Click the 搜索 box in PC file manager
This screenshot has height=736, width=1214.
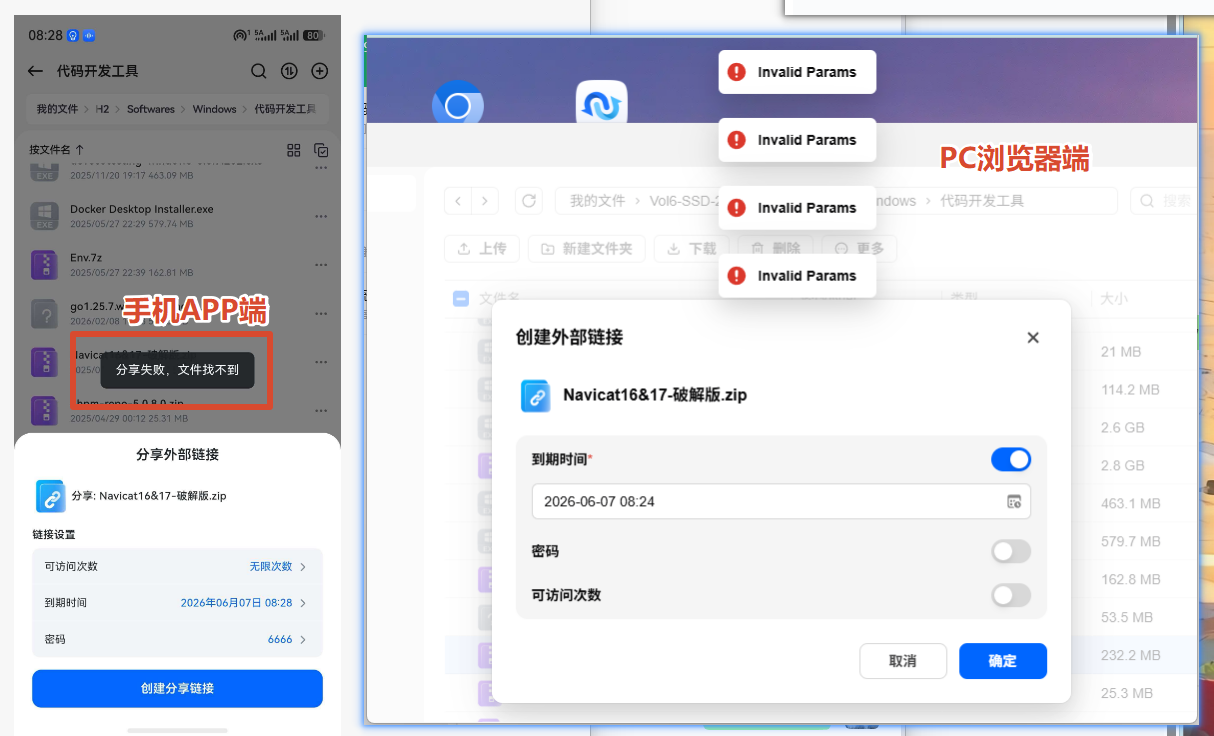1165,201
